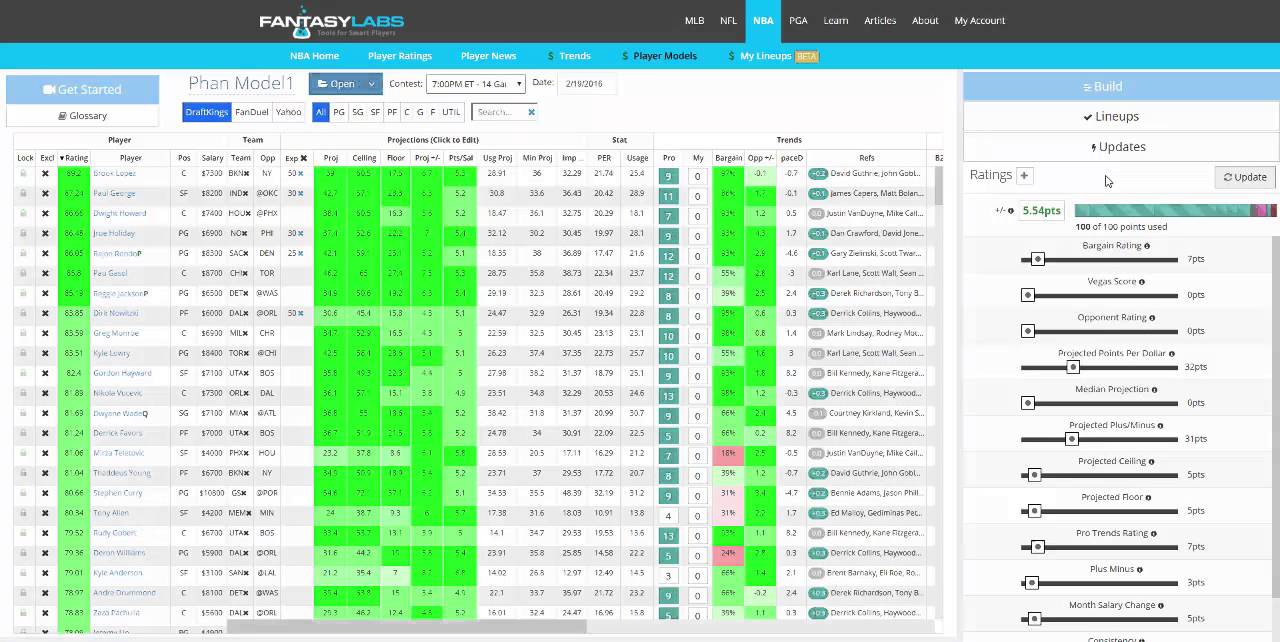This screenshot has height=642, width=1280.
Task: Filter players to SG position
Action: 358,112
